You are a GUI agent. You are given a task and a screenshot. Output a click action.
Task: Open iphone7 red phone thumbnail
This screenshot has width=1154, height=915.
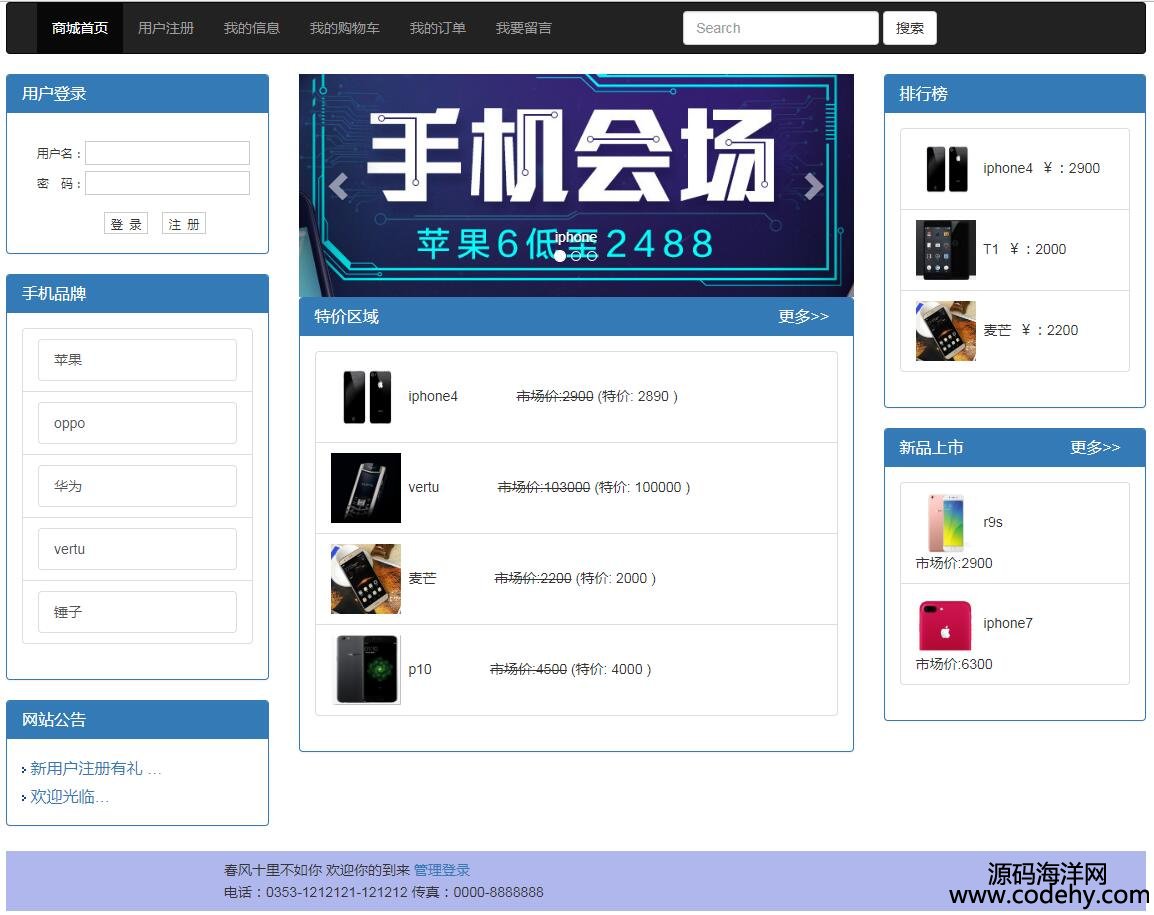pos(946,625)
